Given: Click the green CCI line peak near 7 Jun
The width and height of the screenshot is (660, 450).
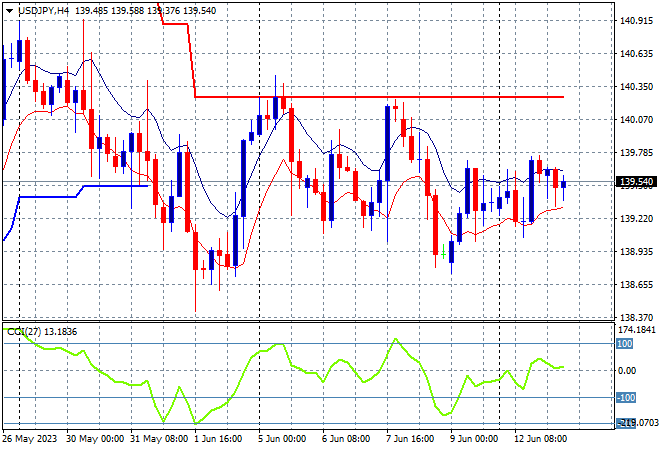Looking at the screenshot, I should tap(395, 338).
